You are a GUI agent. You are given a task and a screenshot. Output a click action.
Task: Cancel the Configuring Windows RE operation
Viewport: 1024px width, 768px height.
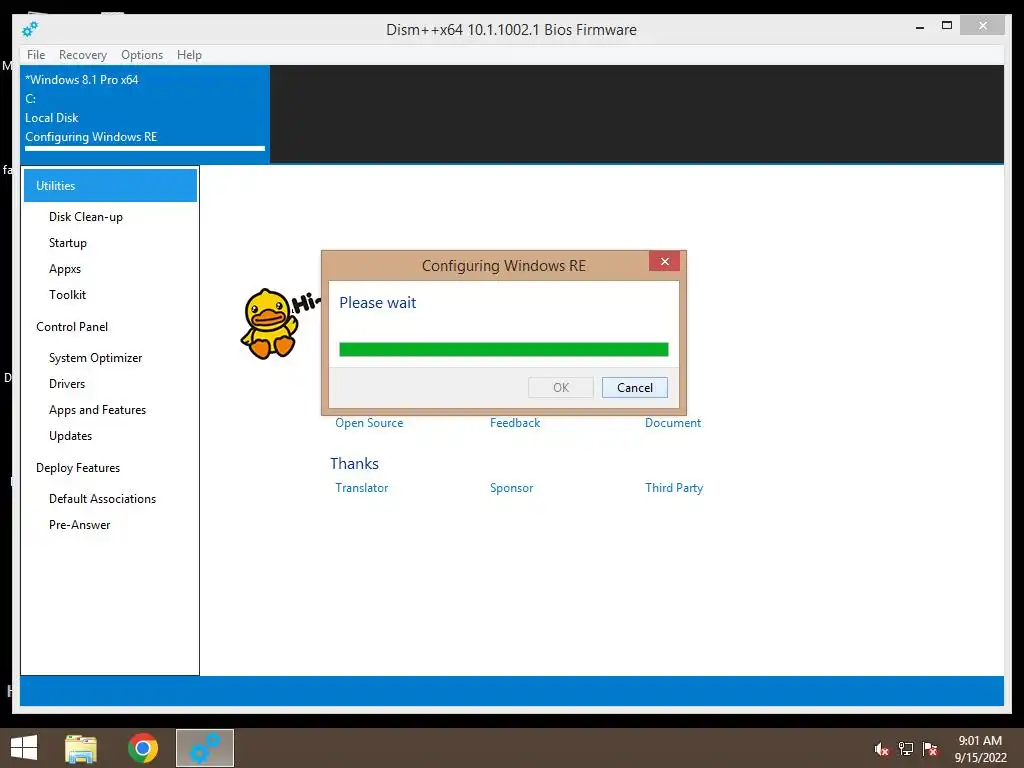click(635, 387)
